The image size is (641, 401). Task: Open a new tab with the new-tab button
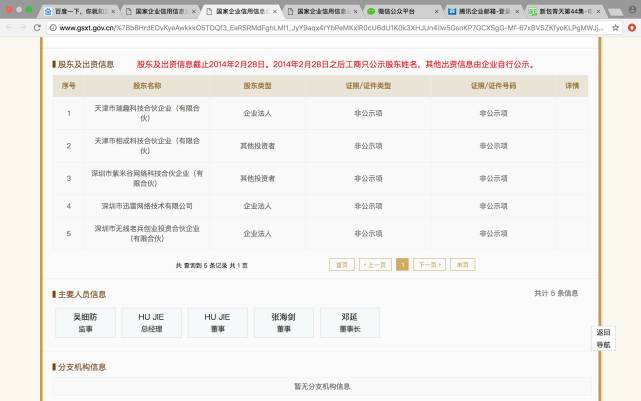(614, 12)
